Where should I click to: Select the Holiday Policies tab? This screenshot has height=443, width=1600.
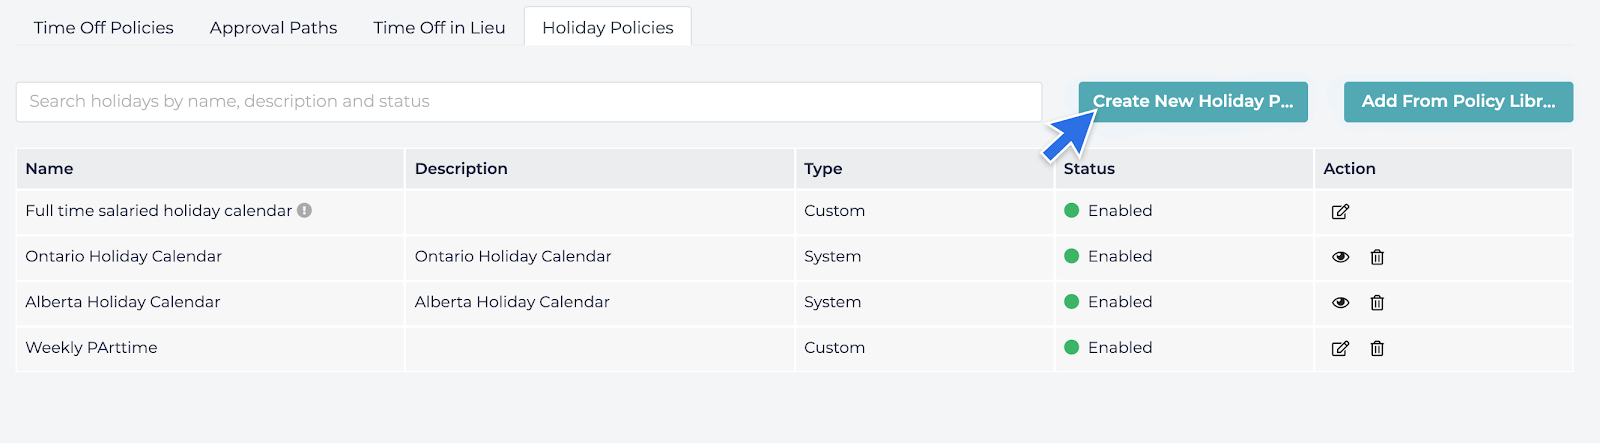click(x=608, y=28)
